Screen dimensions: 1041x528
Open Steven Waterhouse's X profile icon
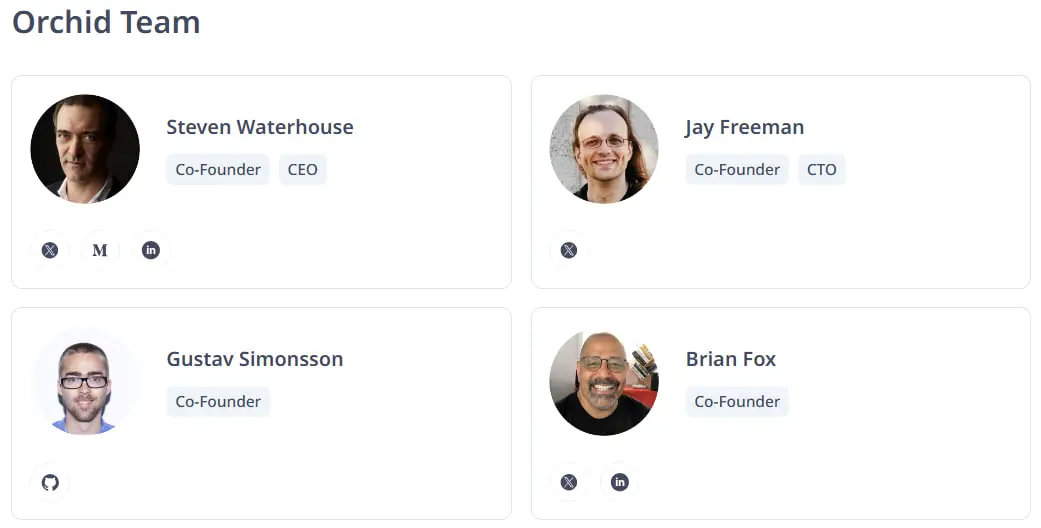(x=50, y=250)
